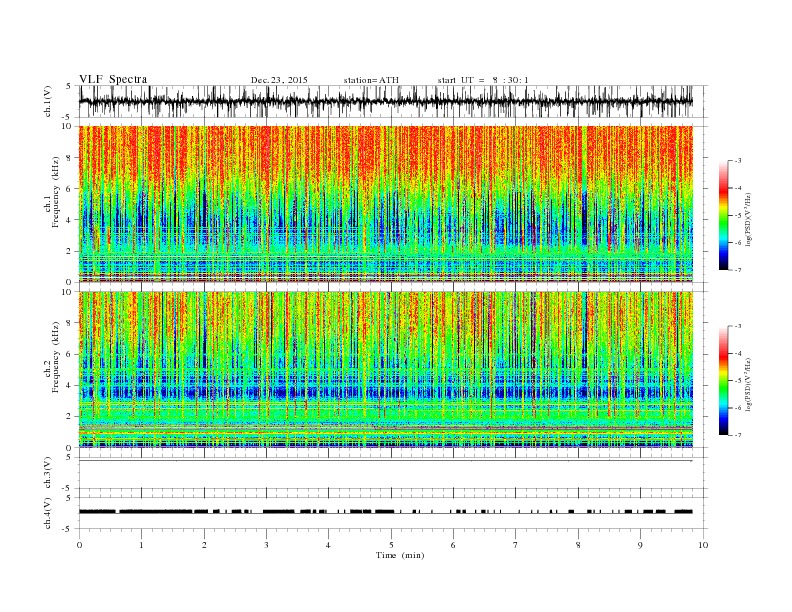Image resolution: width=792 pixels, height=612 pixels.
Task: Select log(PSD) label beside ch.2 color bar
Action: click(x=748, y=384)
